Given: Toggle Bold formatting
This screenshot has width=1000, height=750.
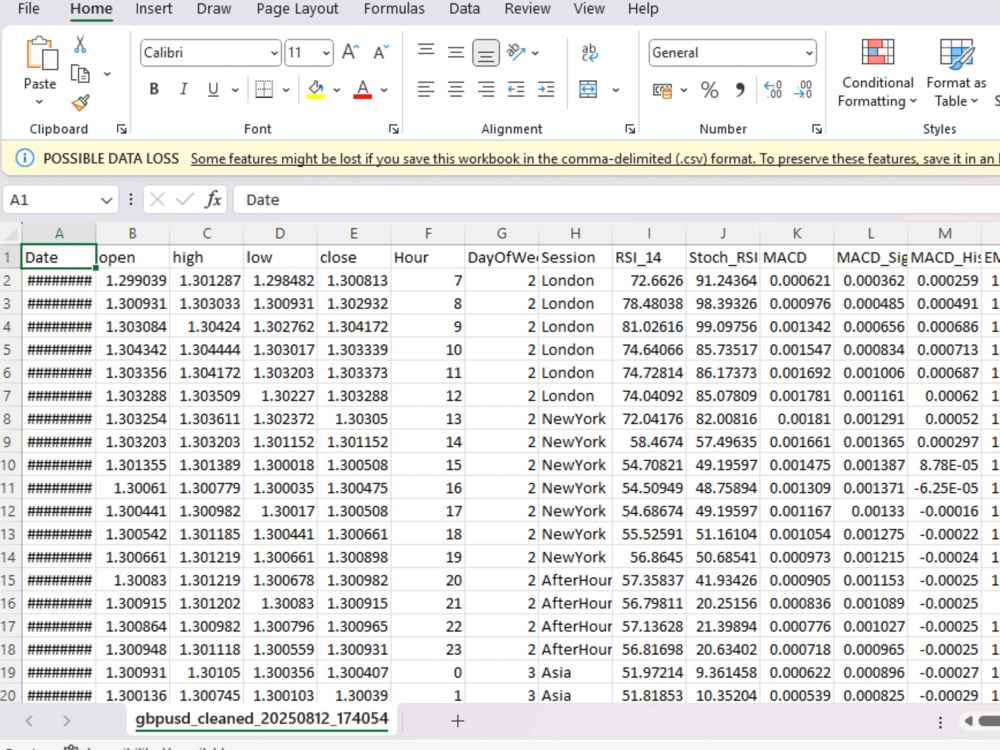Looking at the screenshot, I should click(x=154, y=89).
